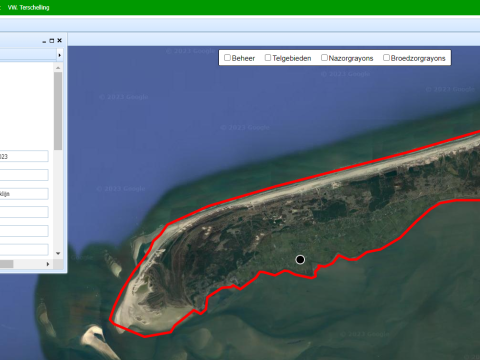
Task: Click the field below the 023 field
Action: [x=24, y=175]
